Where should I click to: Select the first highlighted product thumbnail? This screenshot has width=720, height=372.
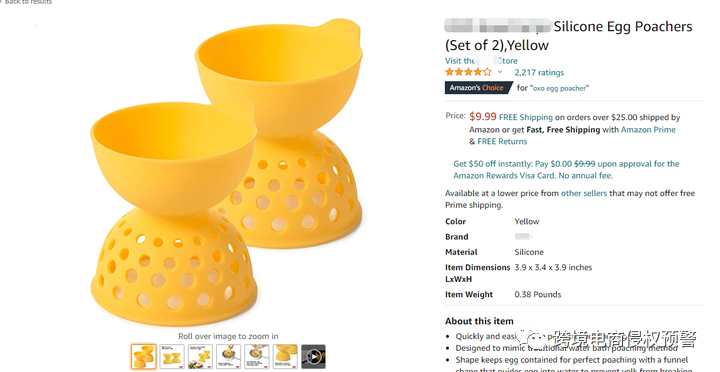(144, 356)
